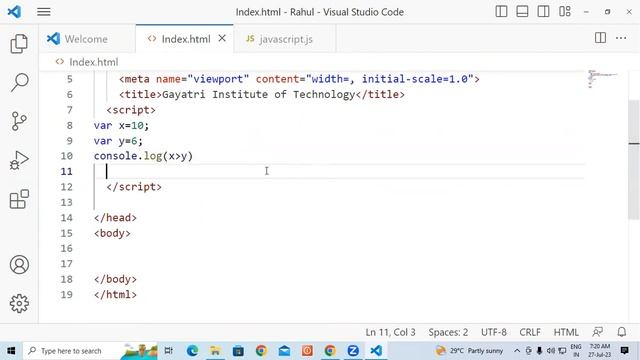Open Windows action center notifications

pos(624,351)
